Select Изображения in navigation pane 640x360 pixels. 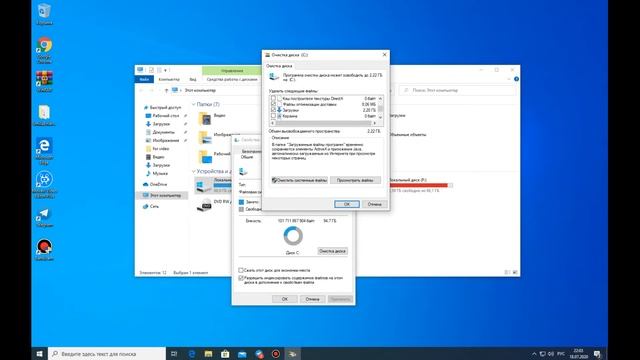[166, 140]
